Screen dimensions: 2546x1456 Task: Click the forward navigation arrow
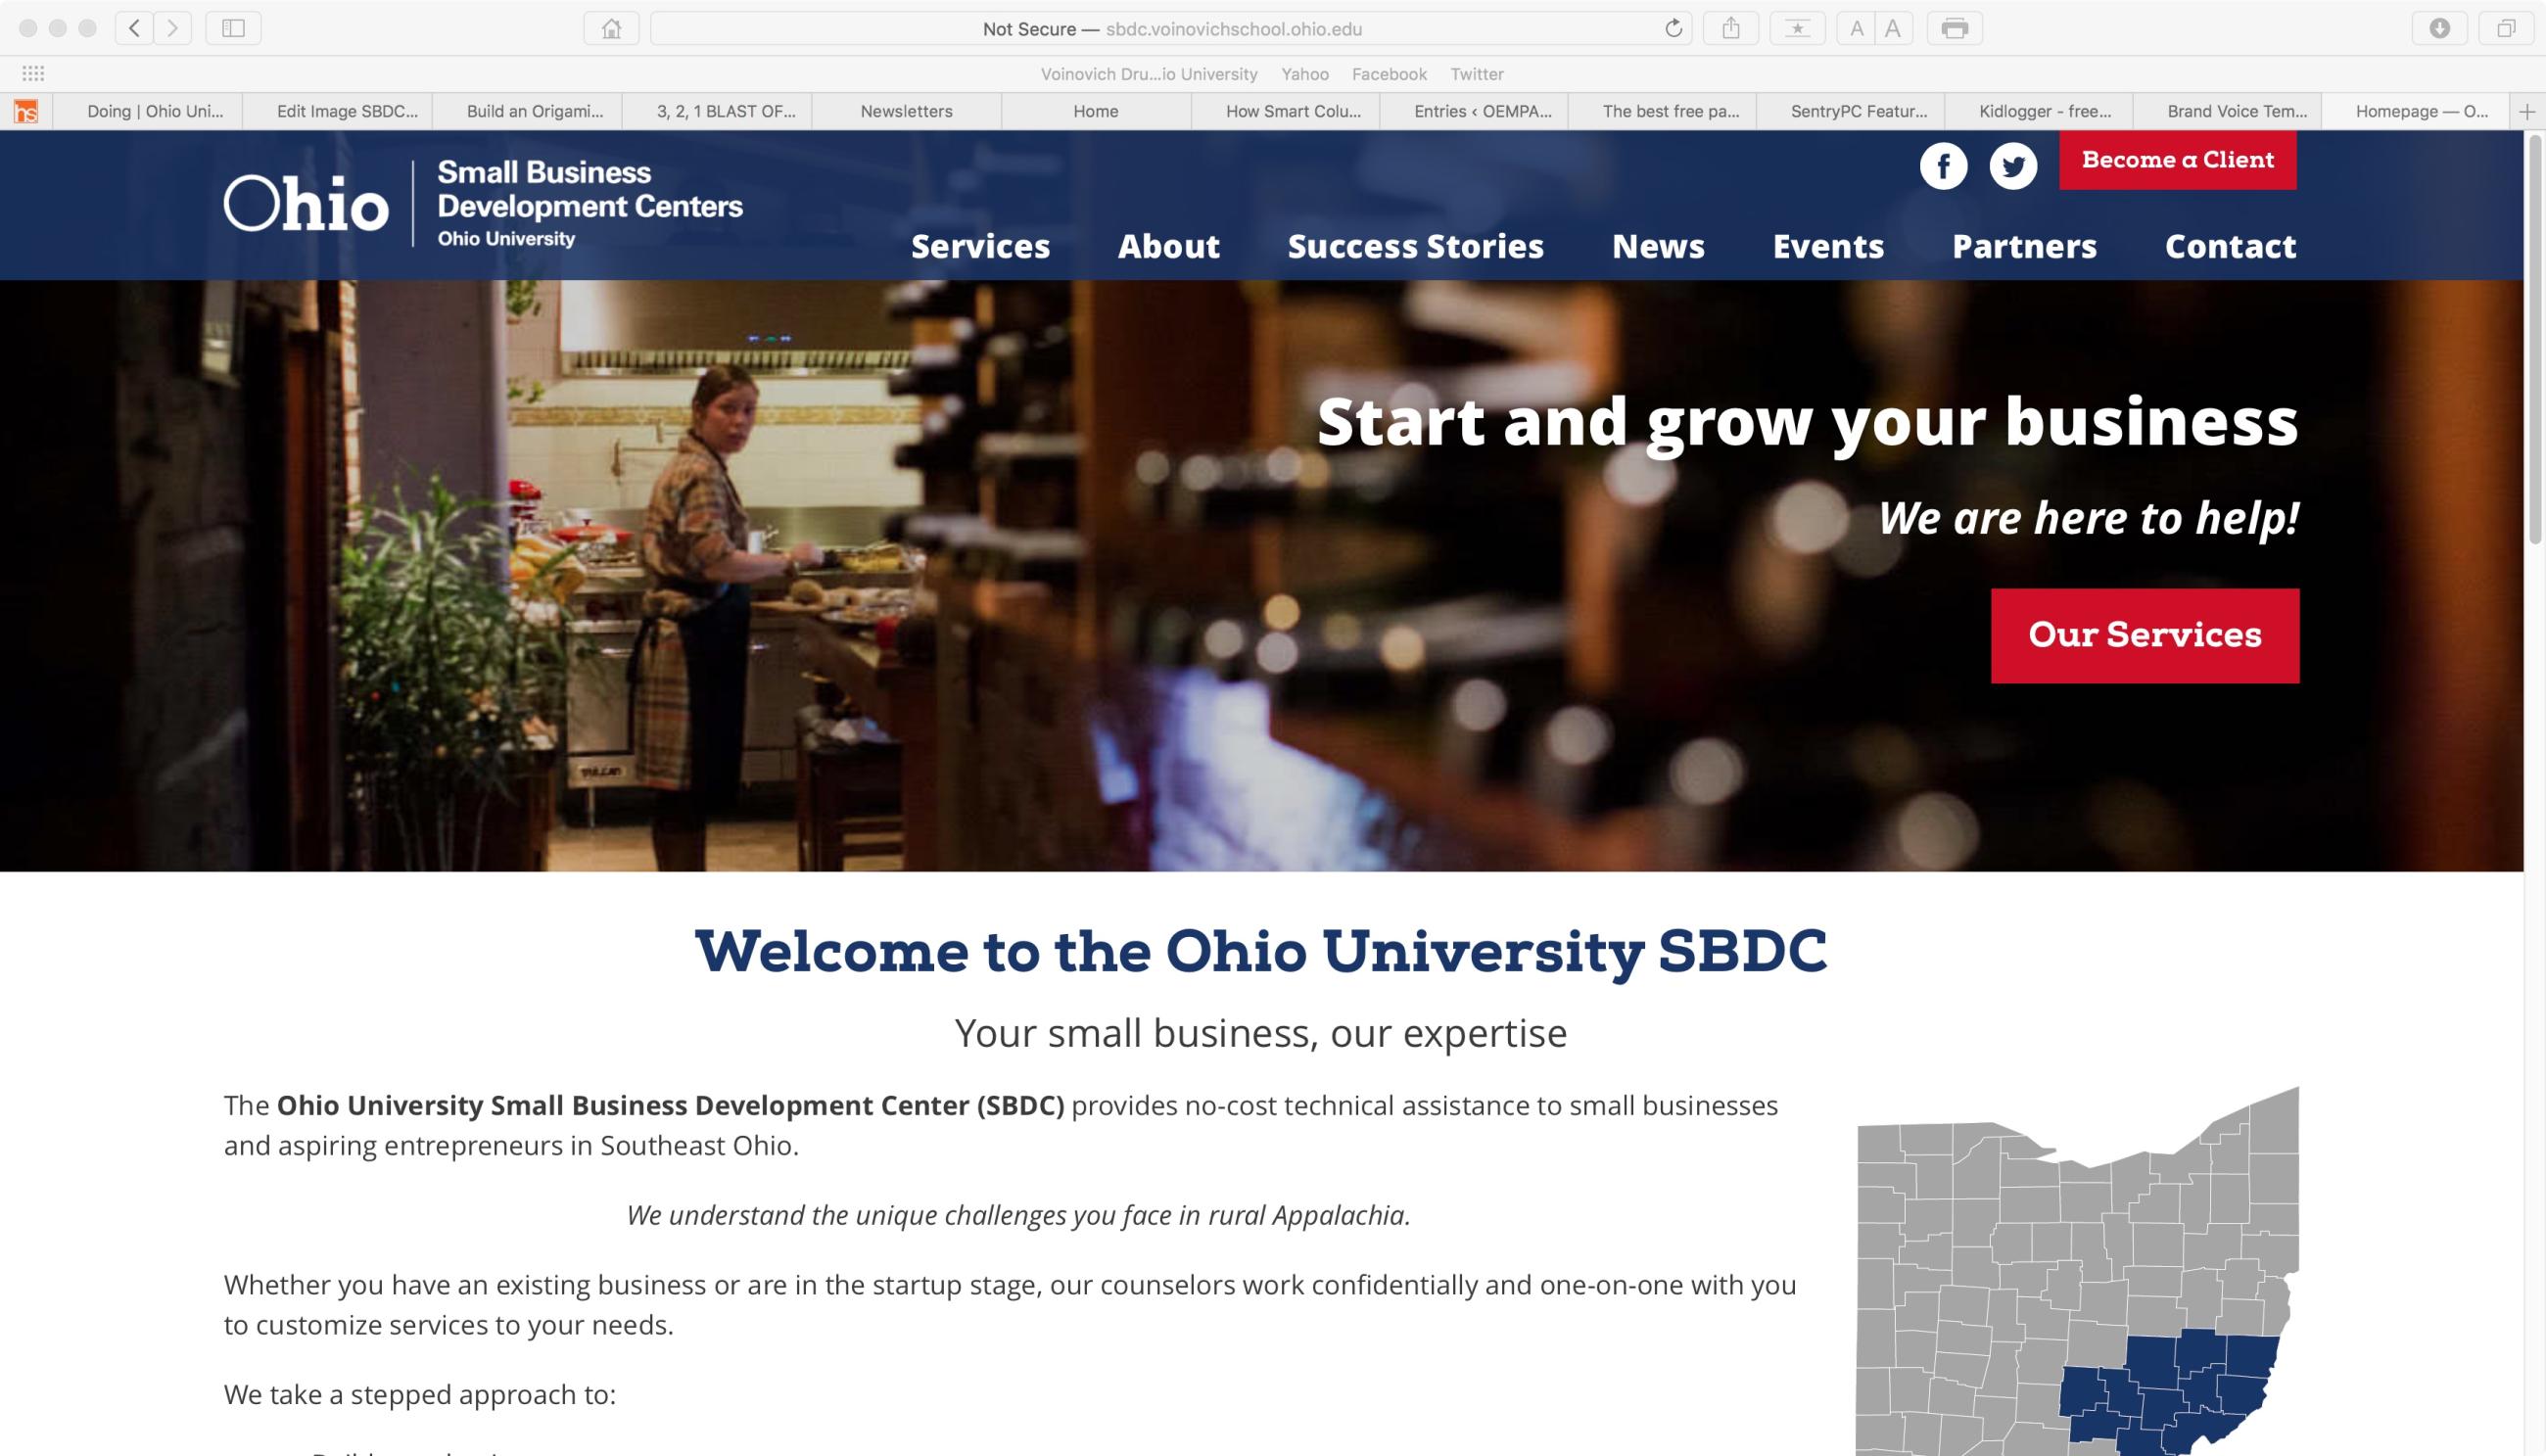[171, 28]
